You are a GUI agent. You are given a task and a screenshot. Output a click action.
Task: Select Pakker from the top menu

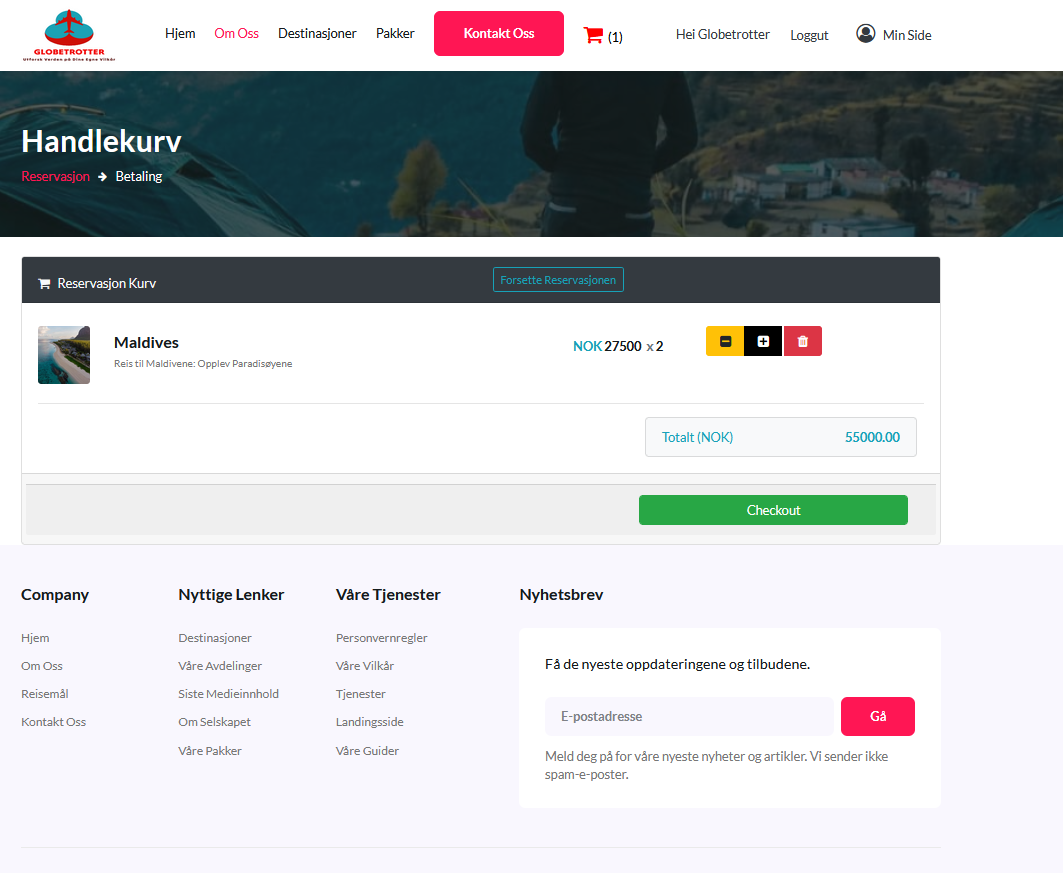pyautogui.click(x=395, y=33)
